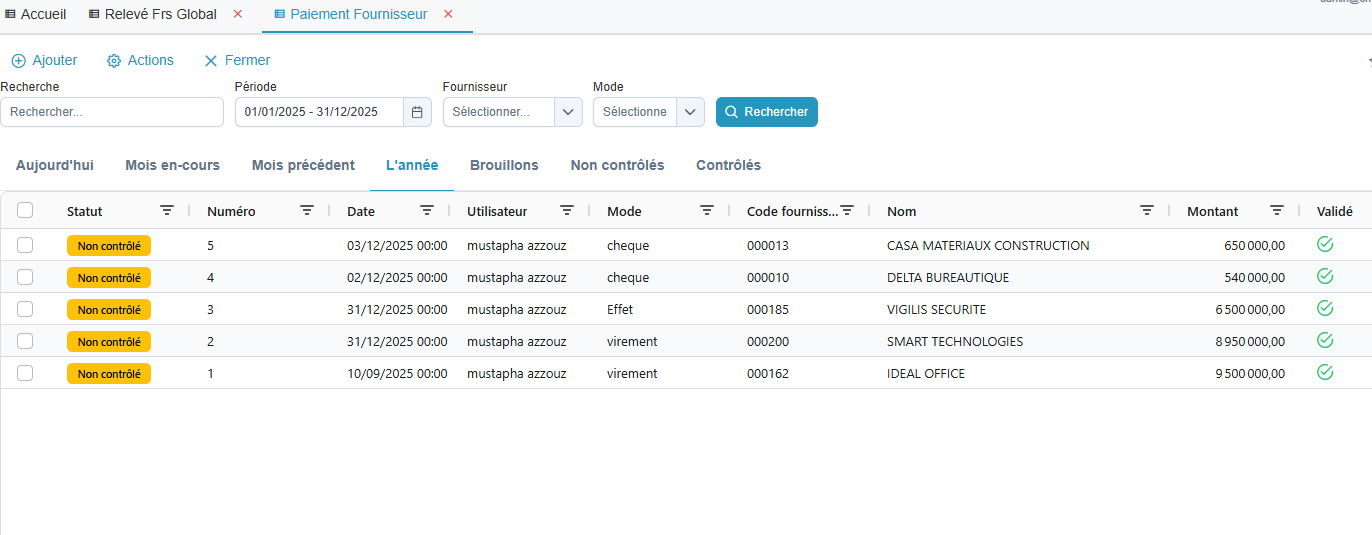Expand the Fournisseur dropdown
The width and height of the screenshot is (1372, 535).
point(568,112)
